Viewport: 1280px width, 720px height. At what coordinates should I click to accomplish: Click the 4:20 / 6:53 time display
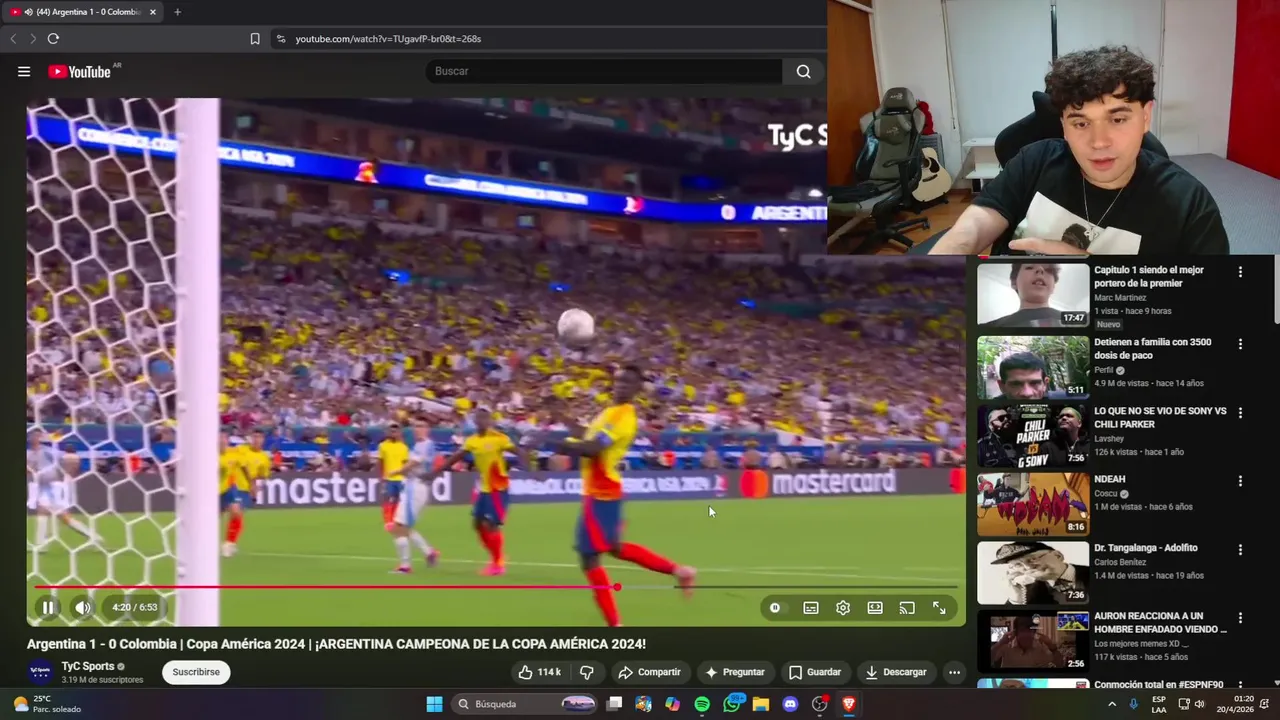tap(134, 607)
